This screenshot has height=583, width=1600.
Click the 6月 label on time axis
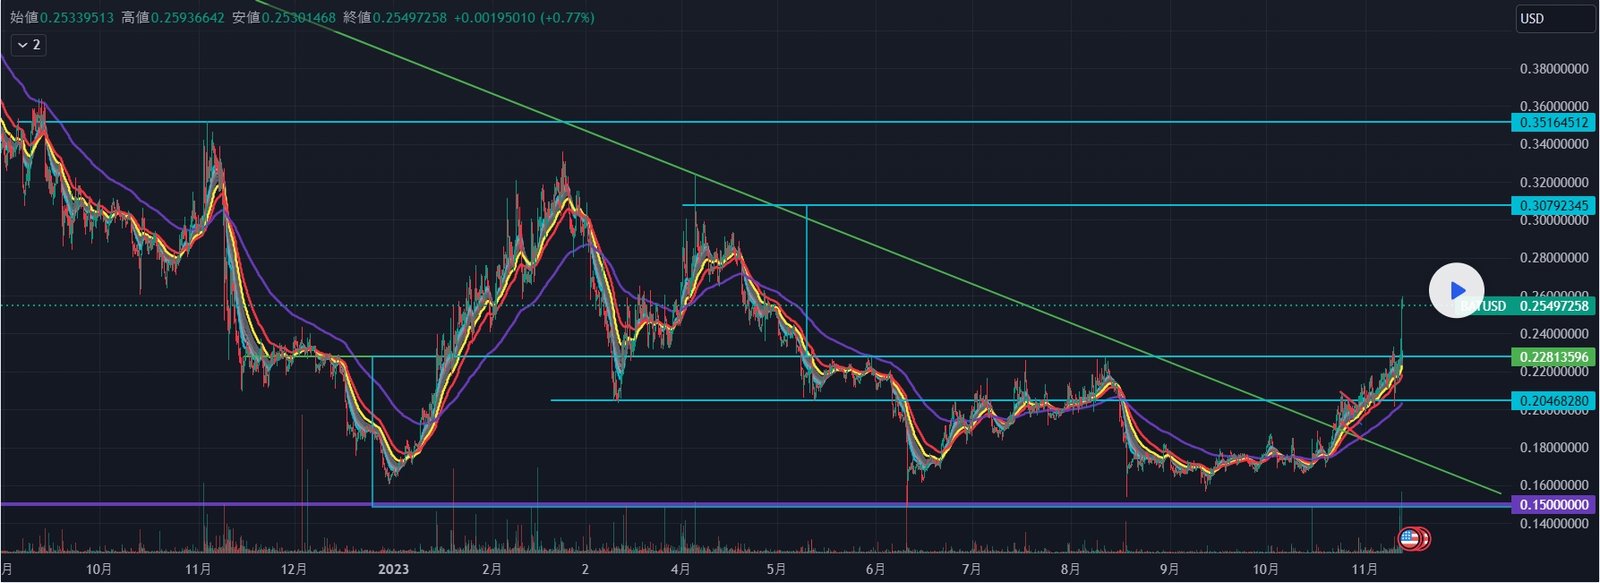(875, 569)
